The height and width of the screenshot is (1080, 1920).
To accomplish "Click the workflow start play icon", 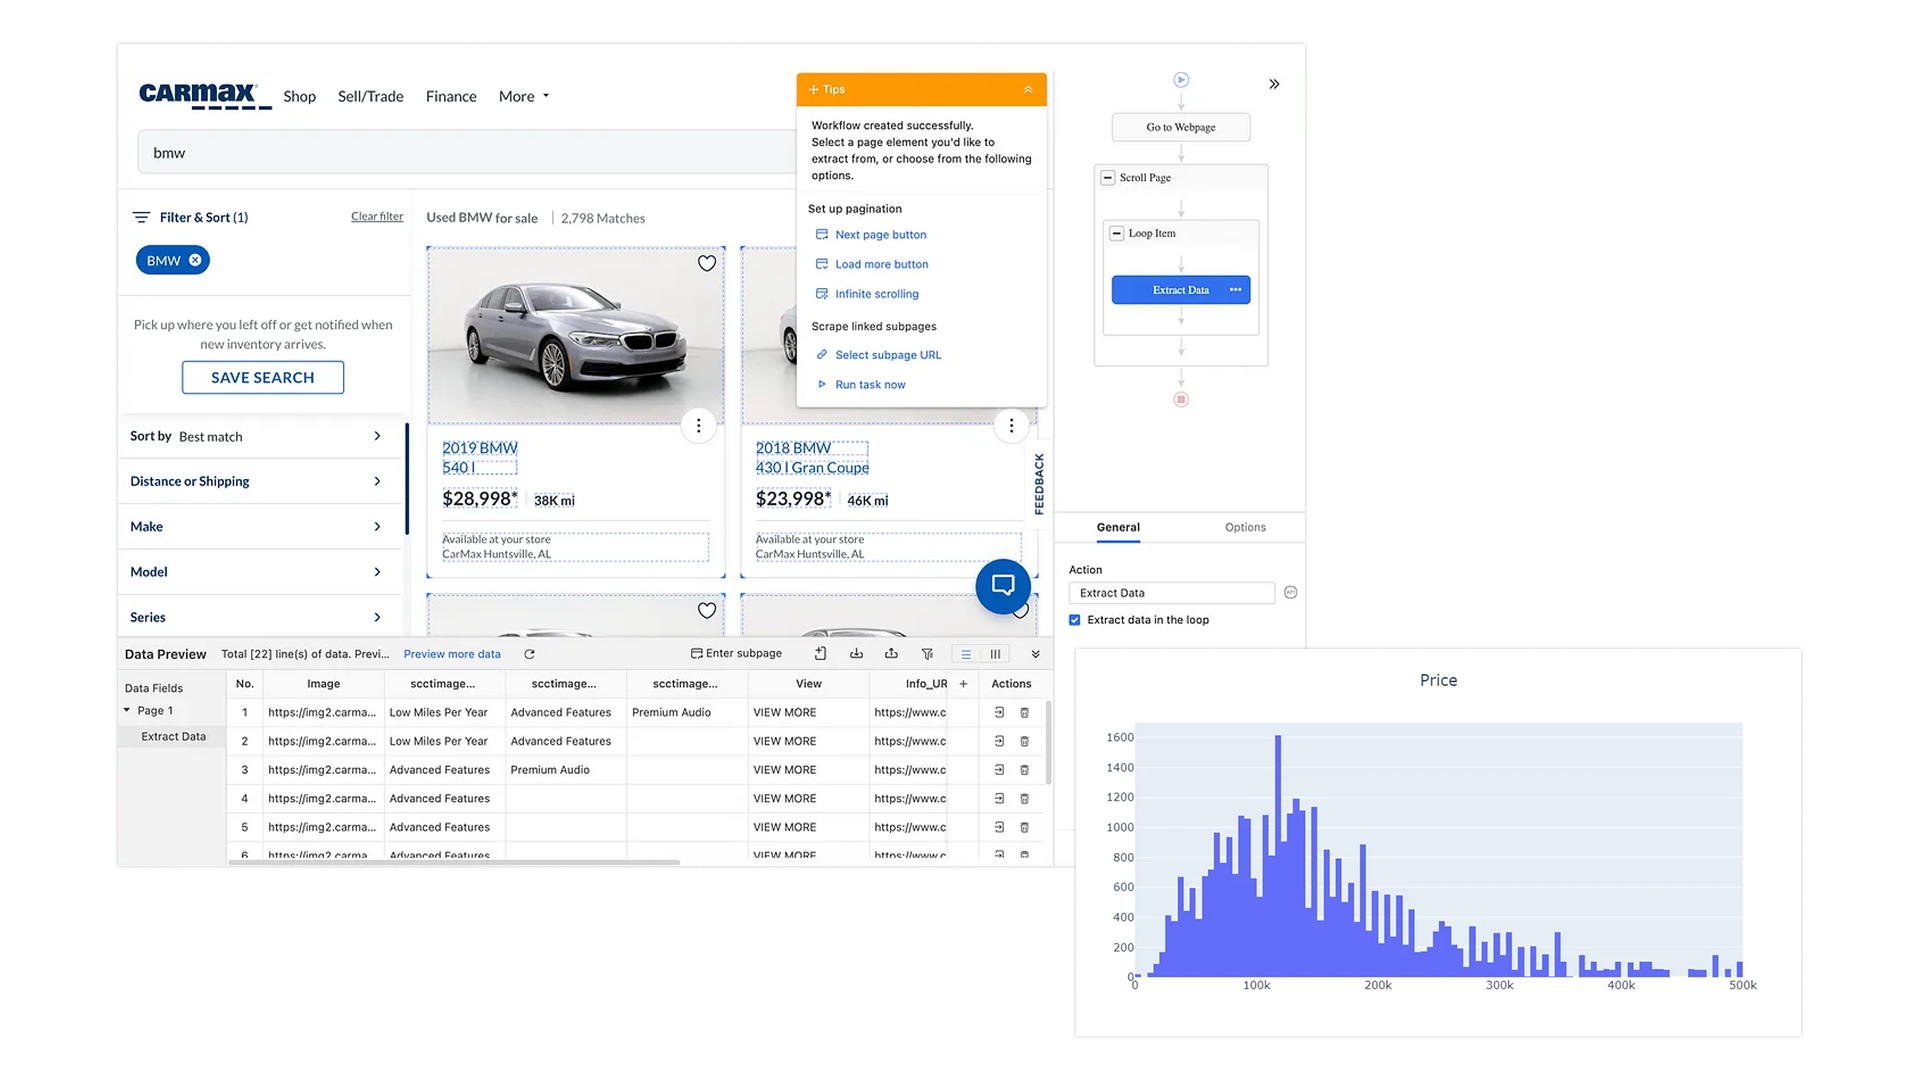I will click(x=1181, y=79).
